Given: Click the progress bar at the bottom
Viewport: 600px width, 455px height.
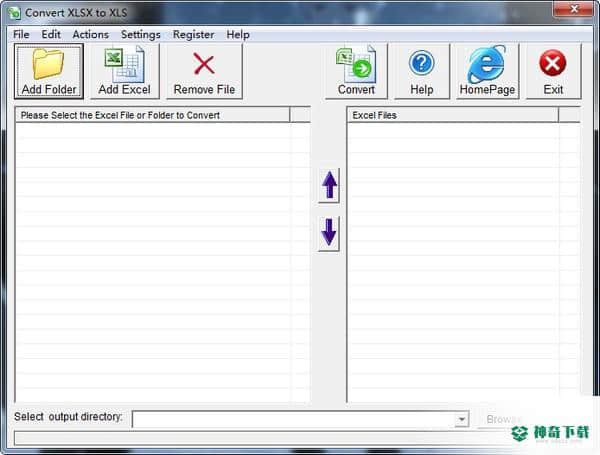Looking at the screenshot, I should [x=264, y=438].
